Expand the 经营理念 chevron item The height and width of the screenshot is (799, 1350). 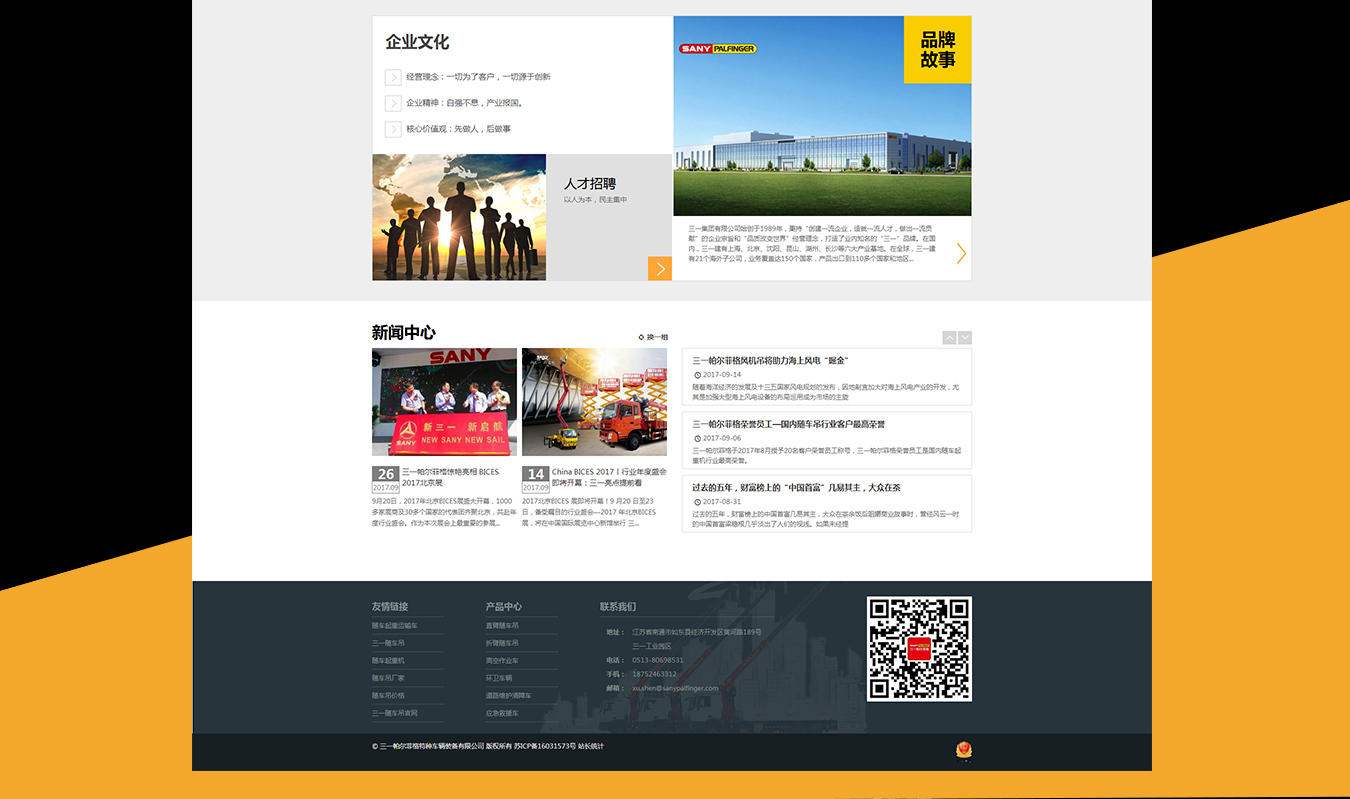tap(393, 77)
